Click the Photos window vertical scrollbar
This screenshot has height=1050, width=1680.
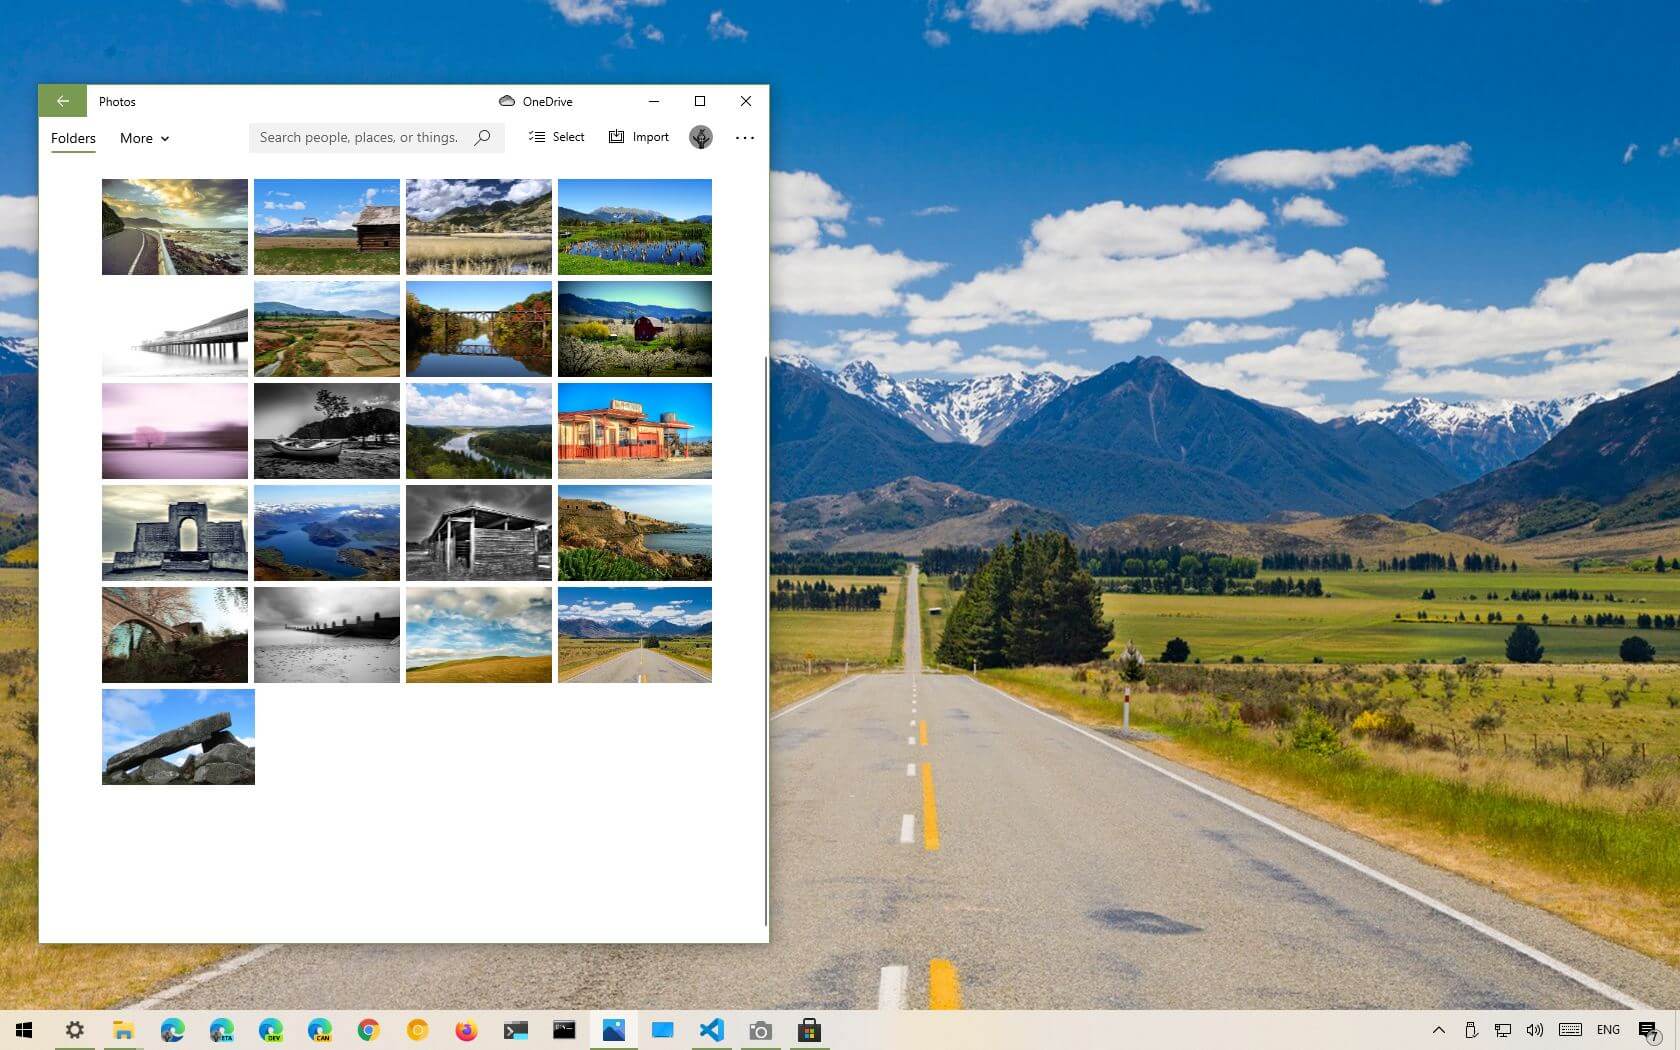(766, 640)
